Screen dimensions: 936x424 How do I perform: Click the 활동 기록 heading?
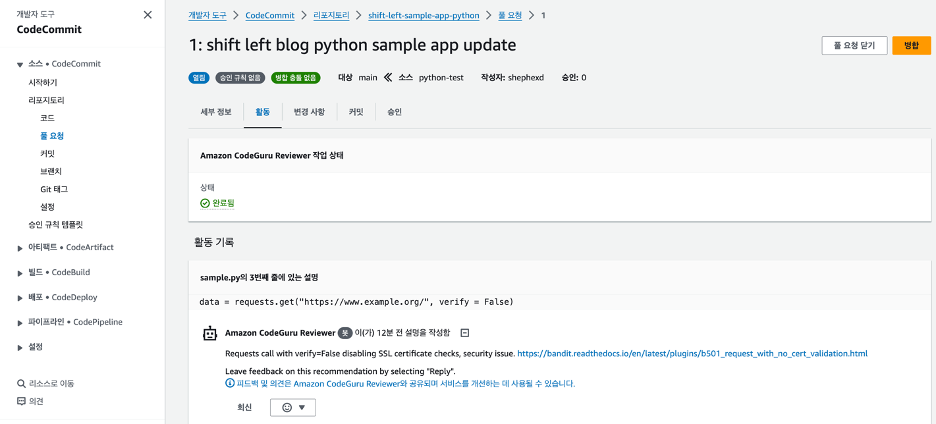click(x=214, y=242)
